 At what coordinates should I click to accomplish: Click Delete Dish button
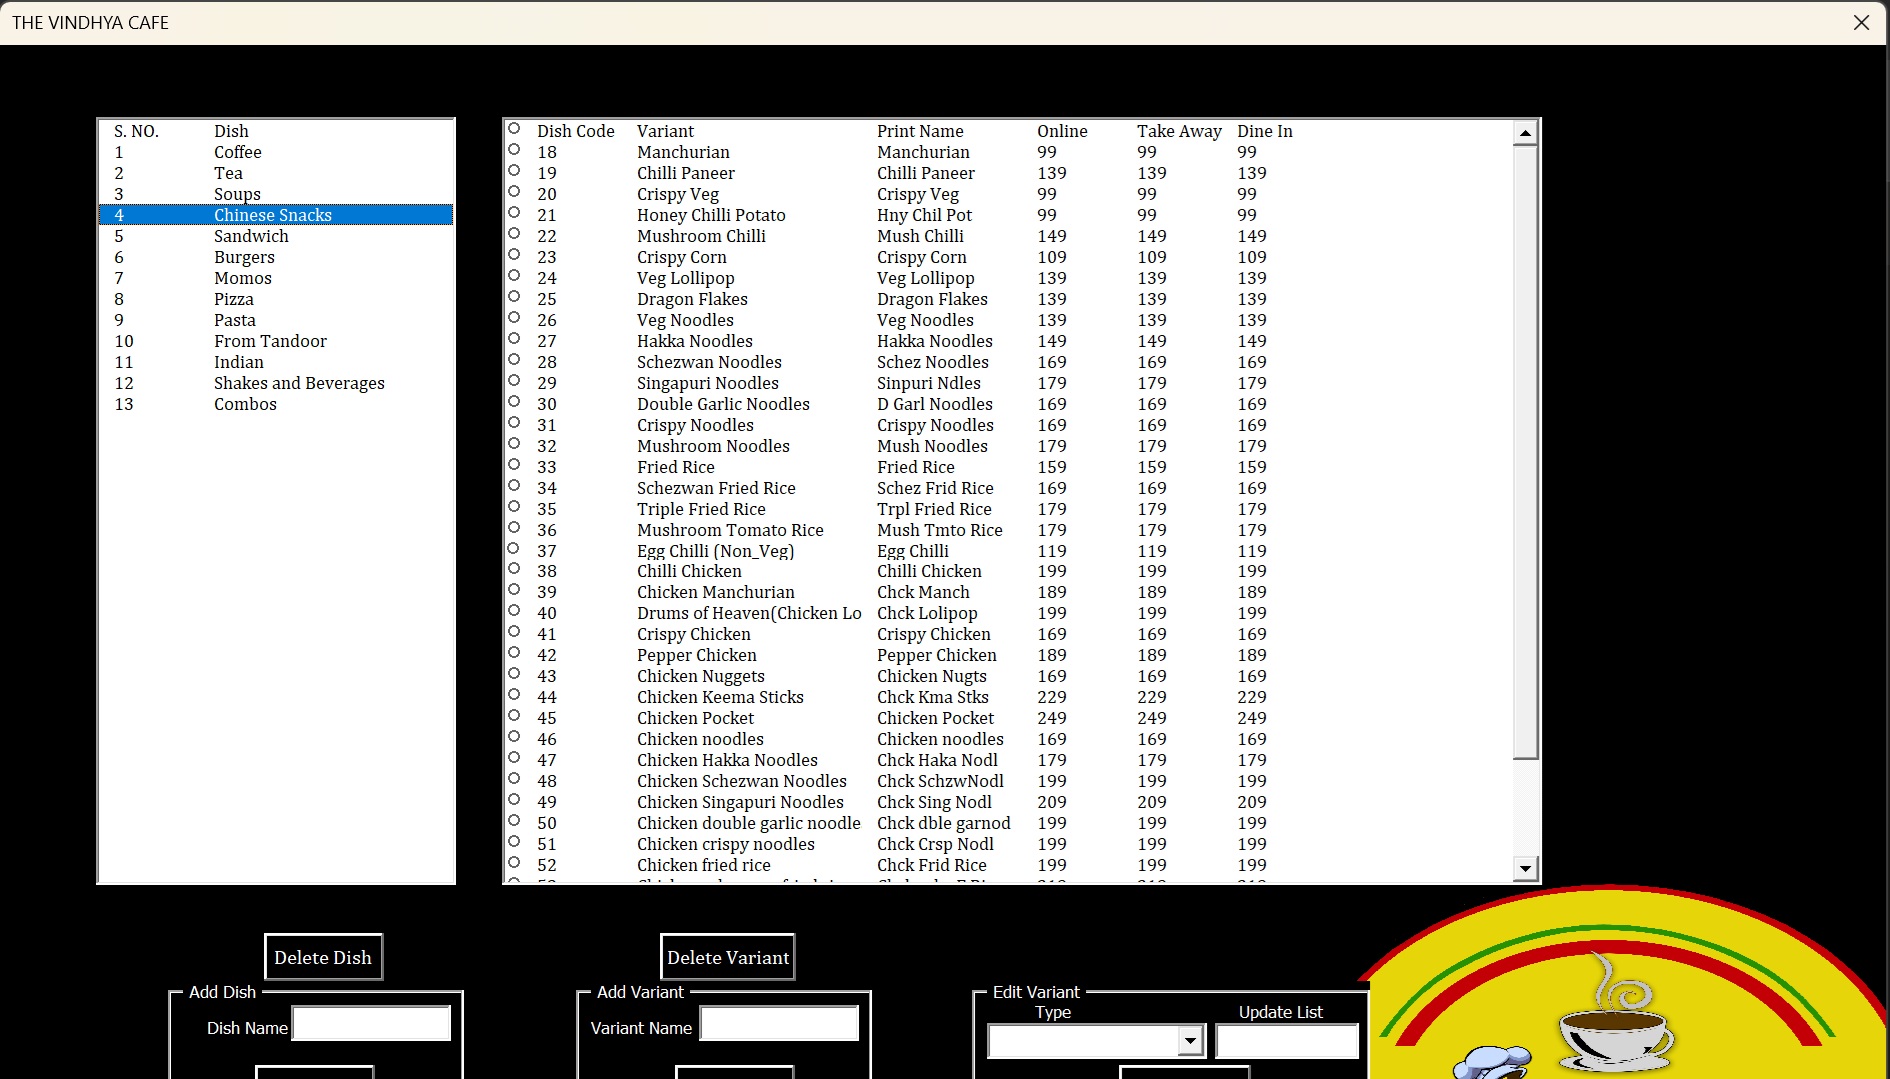[x=322, y=957]
